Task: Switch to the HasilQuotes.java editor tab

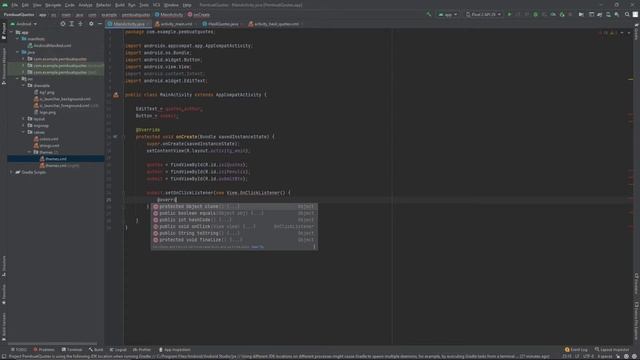Action: (222, 24)
